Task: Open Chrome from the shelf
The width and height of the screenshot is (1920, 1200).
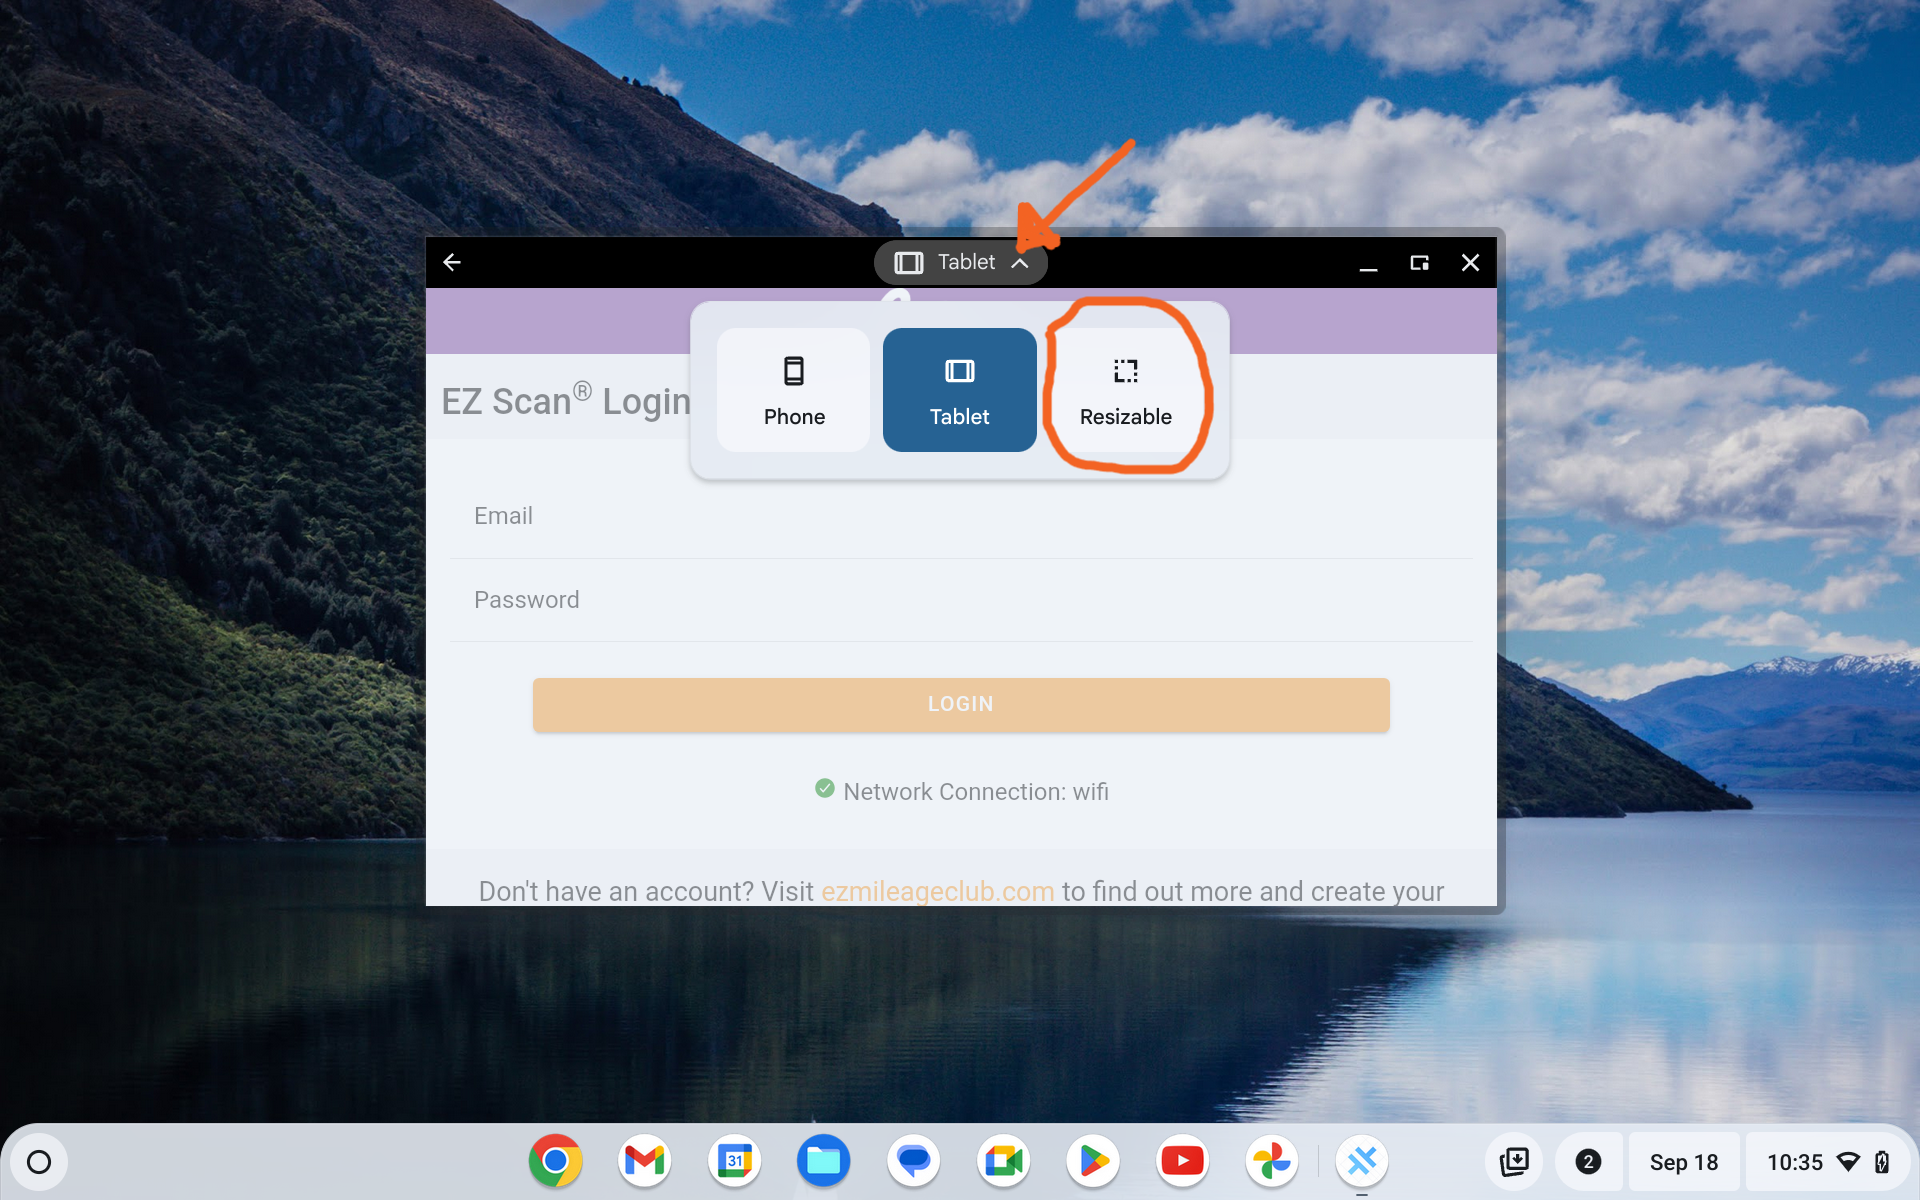Action: pos(555,1161)
